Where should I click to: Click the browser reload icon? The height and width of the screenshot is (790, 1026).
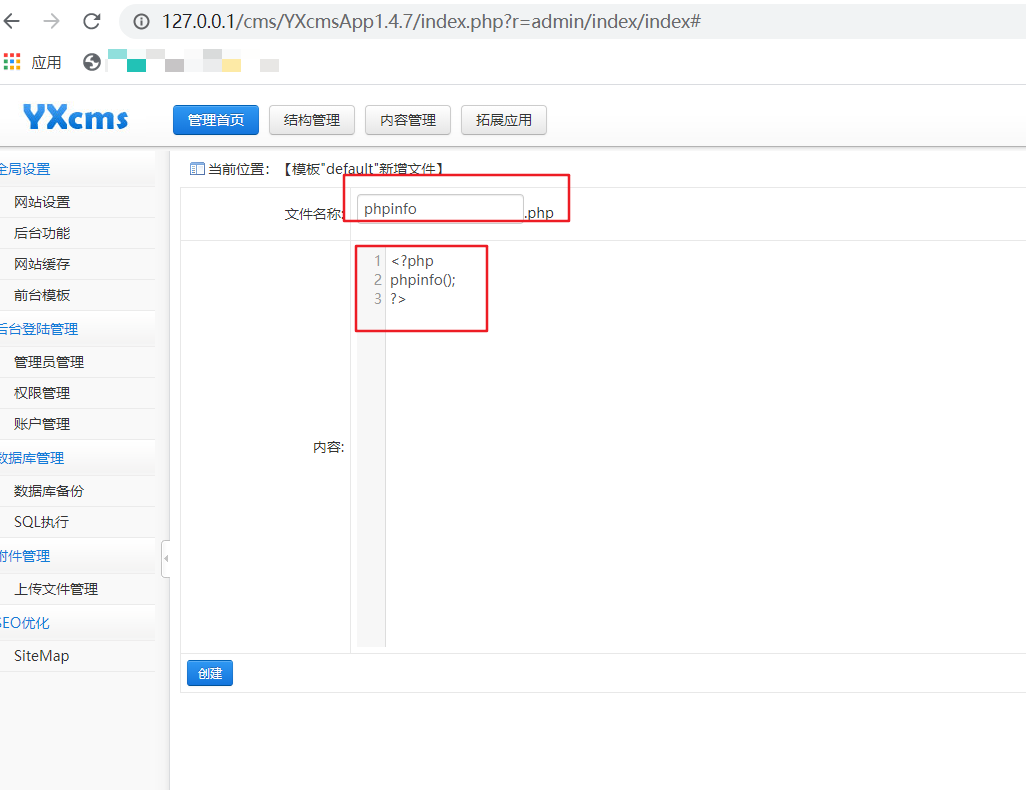[91, 21]
